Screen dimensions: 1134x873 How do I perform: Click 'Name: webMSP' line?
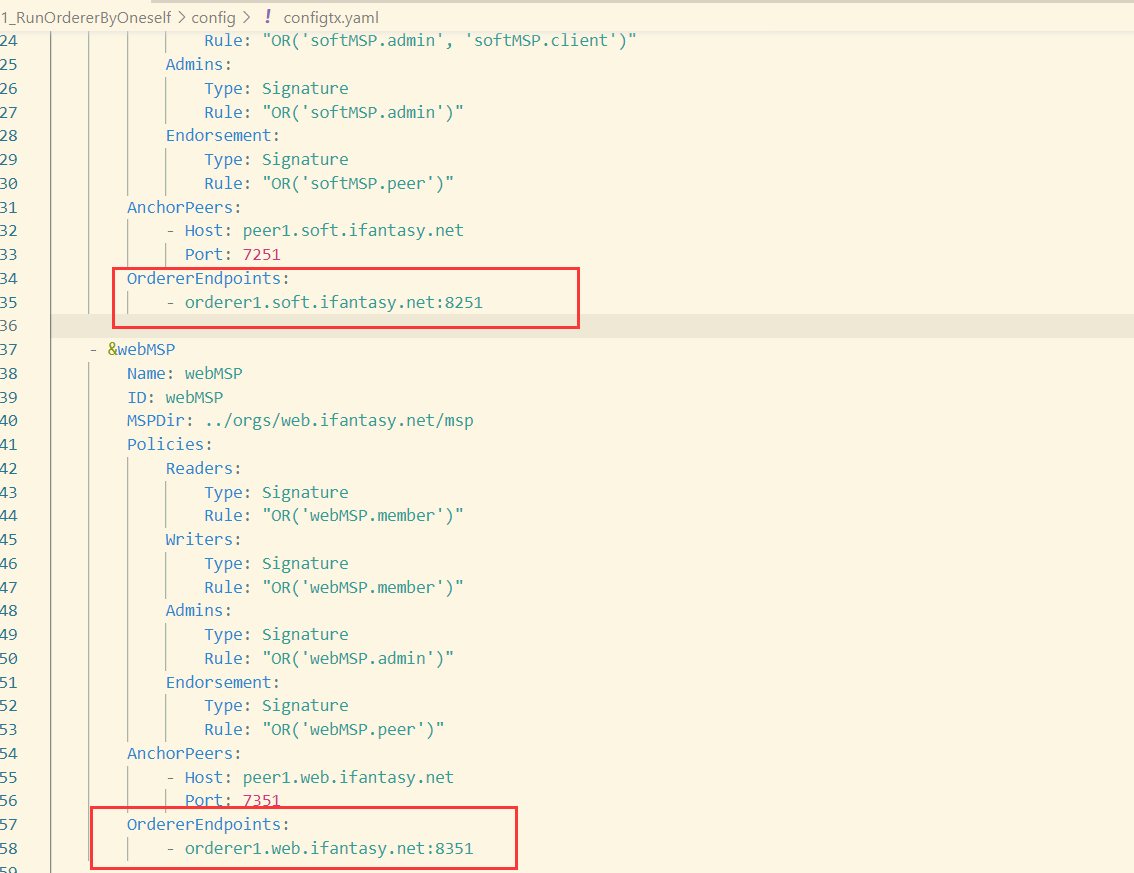point(184,373)
